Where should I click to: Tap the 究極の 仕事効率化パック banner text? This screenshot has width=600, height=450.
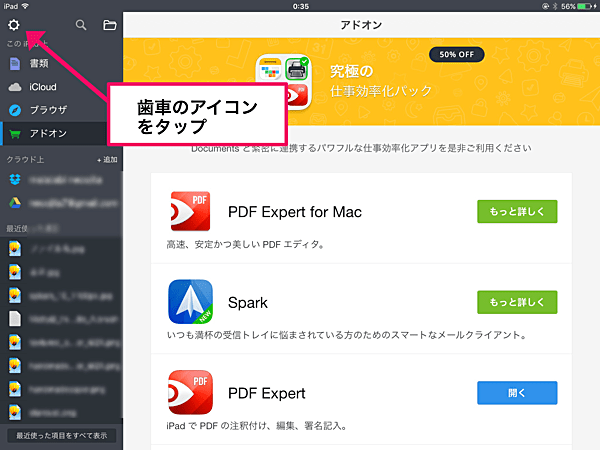tap(381, 81)
